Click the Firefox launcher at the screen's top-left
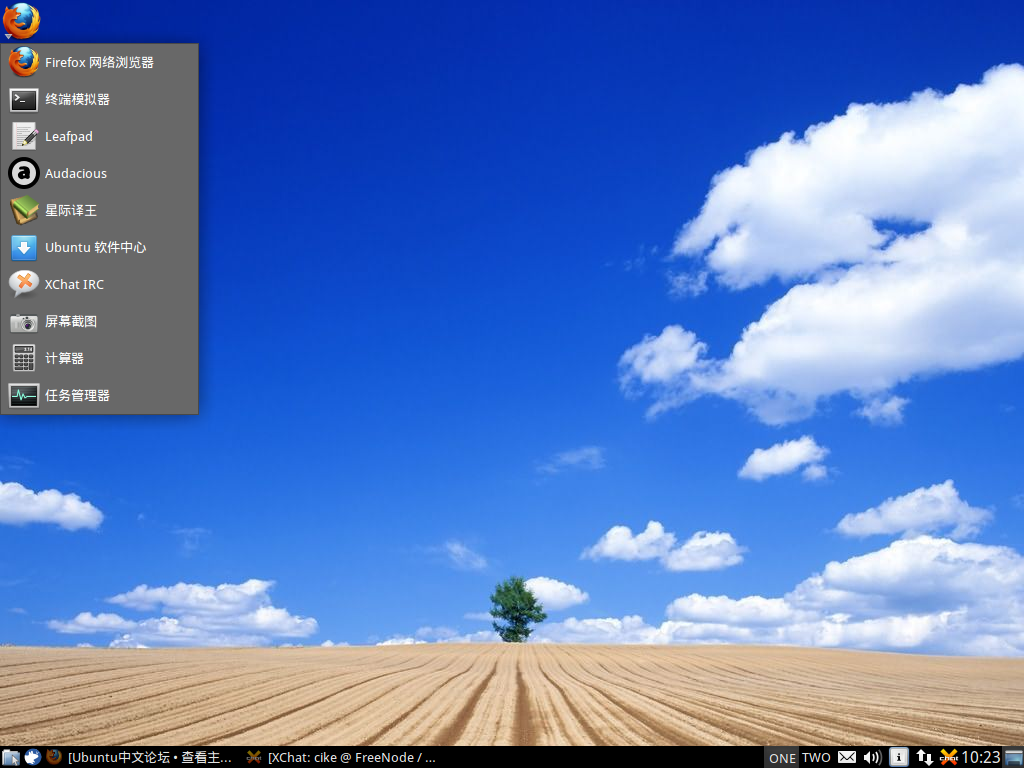The image size is (1024, 768). (21, 21)
